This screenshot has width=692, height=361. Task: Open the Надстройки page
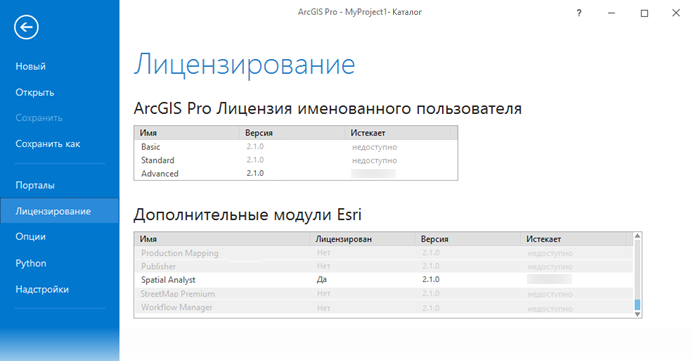tap(42, 290)
